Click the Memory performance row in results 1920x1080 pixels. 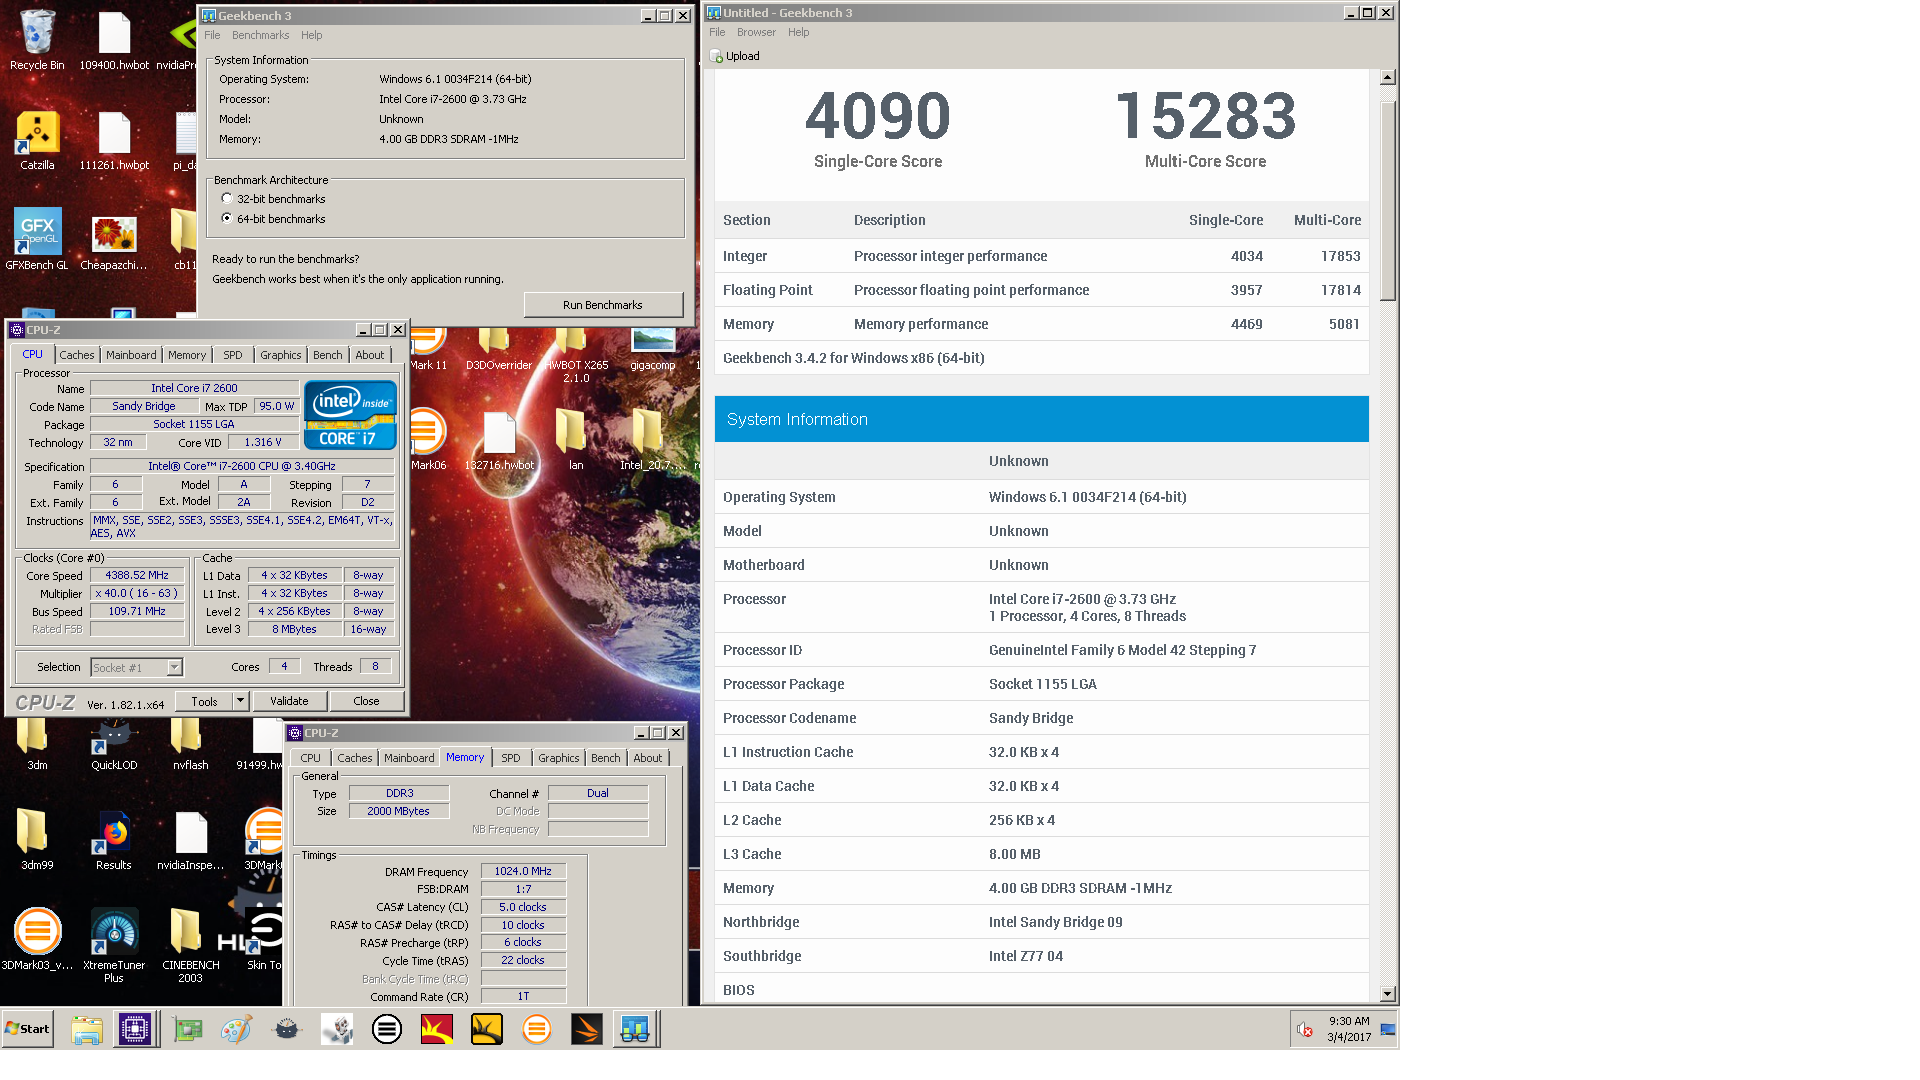(x=1041, y=324)
